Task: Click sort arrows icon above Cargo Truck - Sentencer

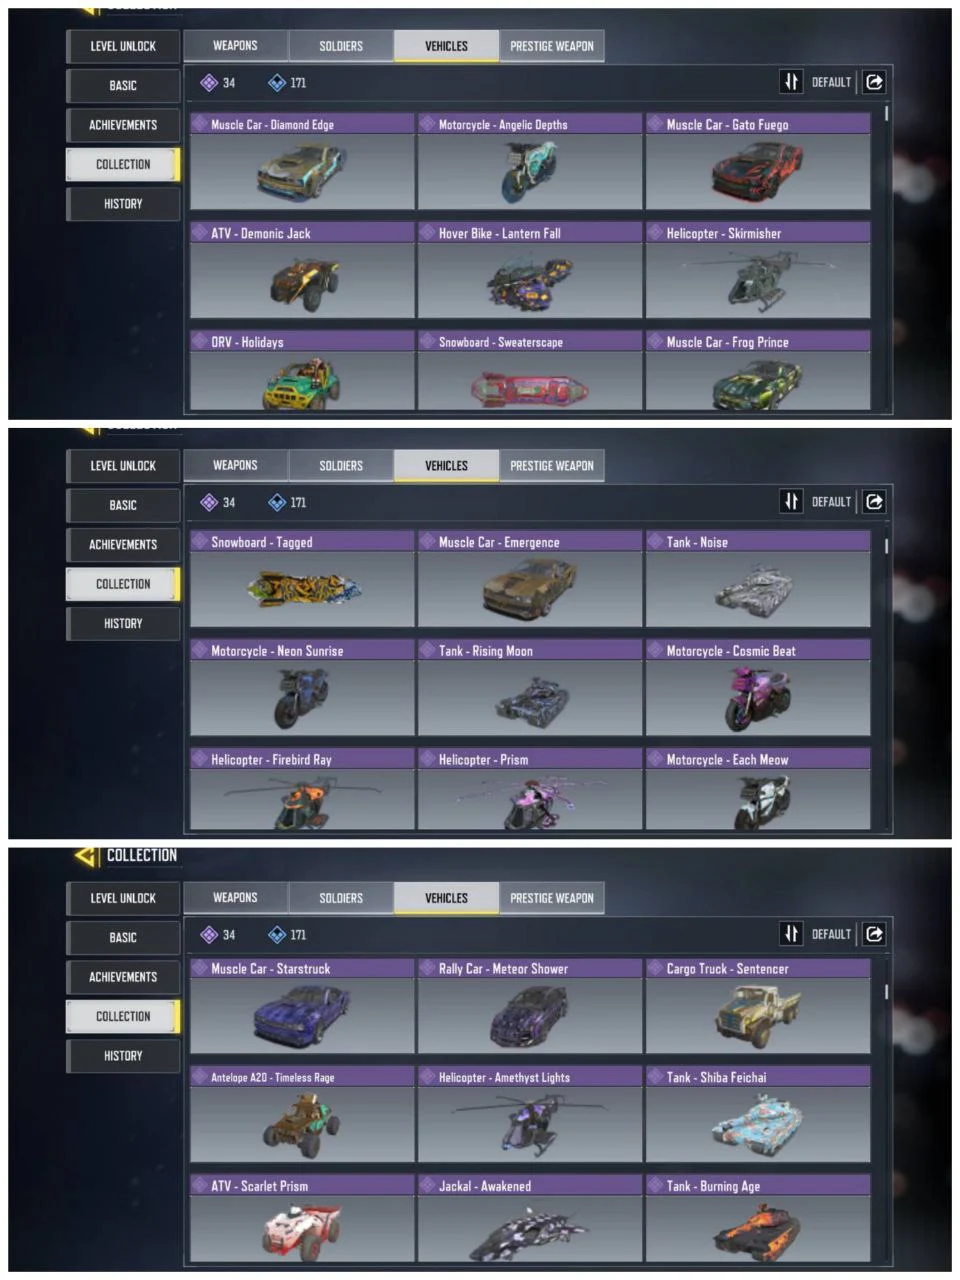Action: pyautogui.click(x=791, y=934)
